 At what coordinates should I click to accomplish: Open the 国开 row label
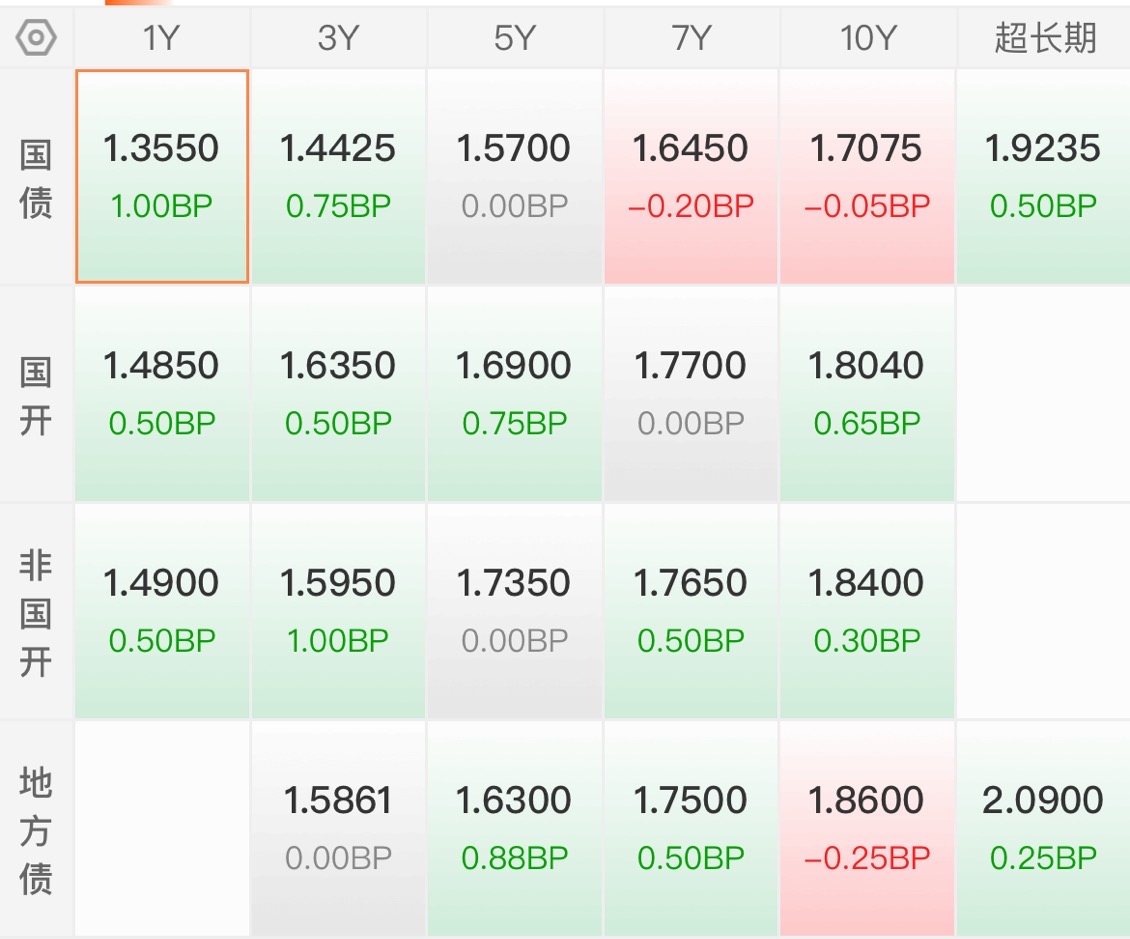click(x=36, y=395)
